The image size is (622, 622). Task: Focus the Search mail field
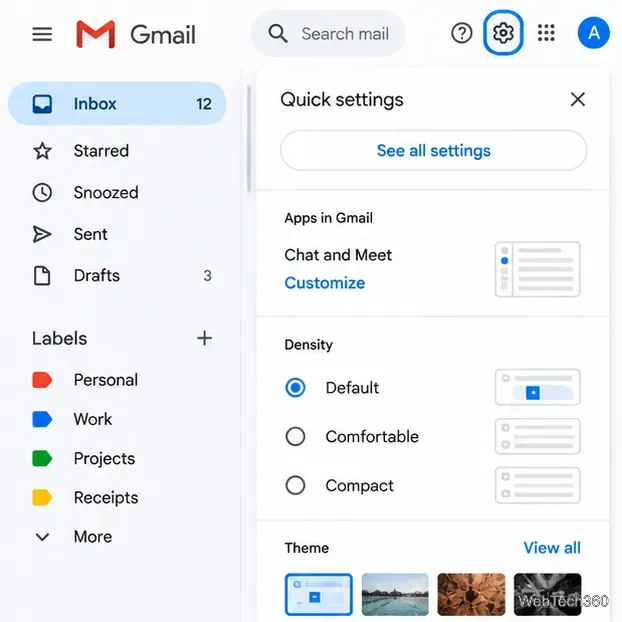coord(328,33)
